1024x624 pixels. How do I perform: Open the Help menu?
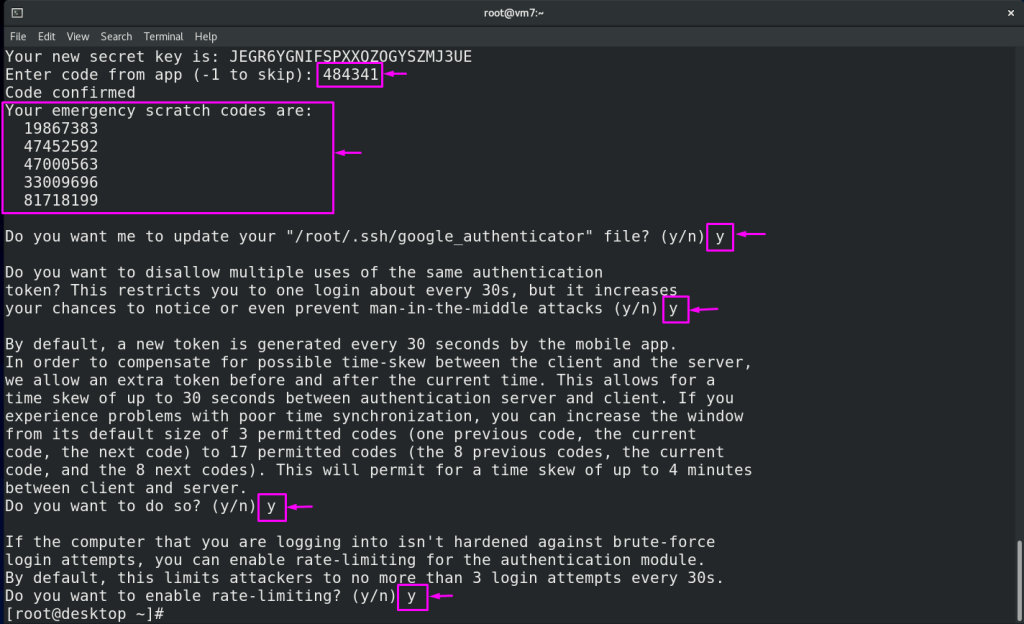206,36
